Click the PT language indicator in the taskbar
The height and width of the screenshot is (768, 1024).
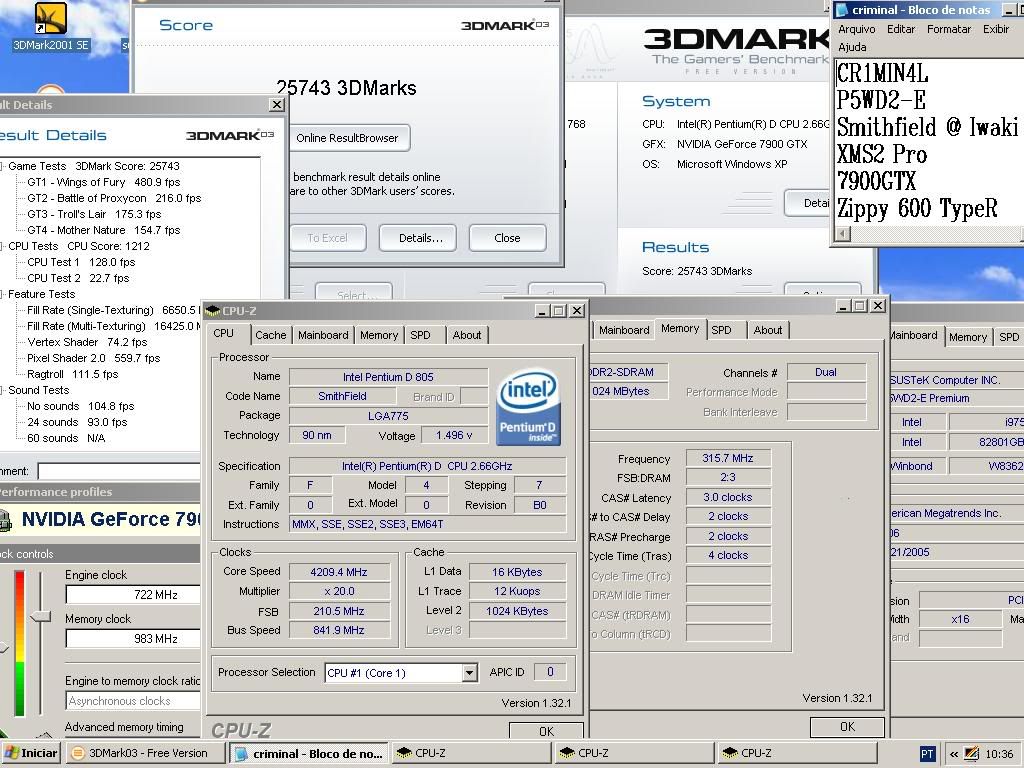(x=927, y=754)
